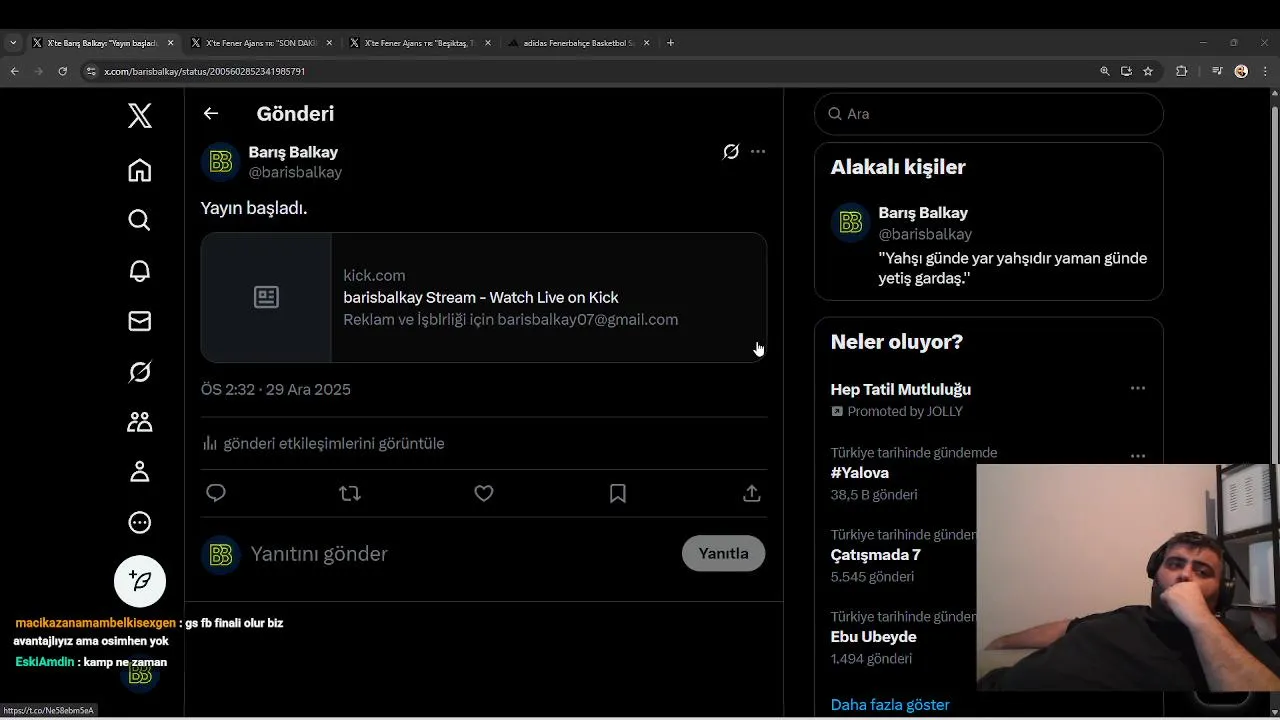1280x720 pixels.
Task: Click the reply speech bubble icon
Action: [216, 493]
